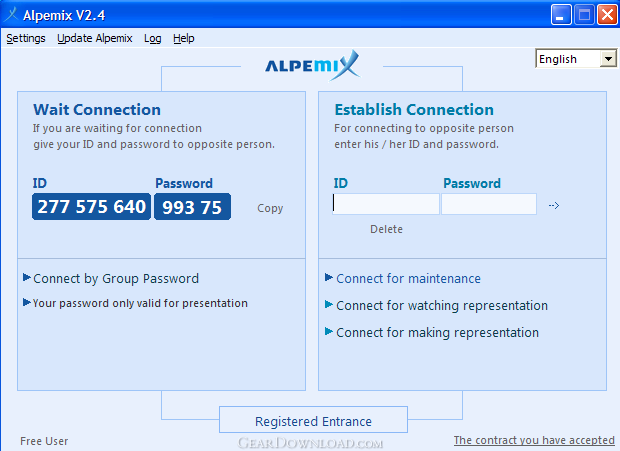Click the Free User status text

pyautogui.click(x=44, y=441)
